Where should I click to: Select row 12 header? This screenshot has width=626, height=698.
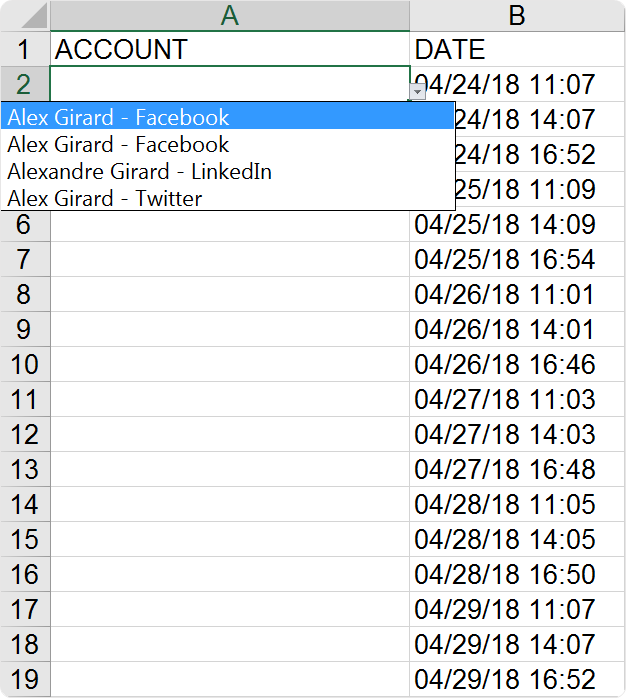(x=25, y=434)
